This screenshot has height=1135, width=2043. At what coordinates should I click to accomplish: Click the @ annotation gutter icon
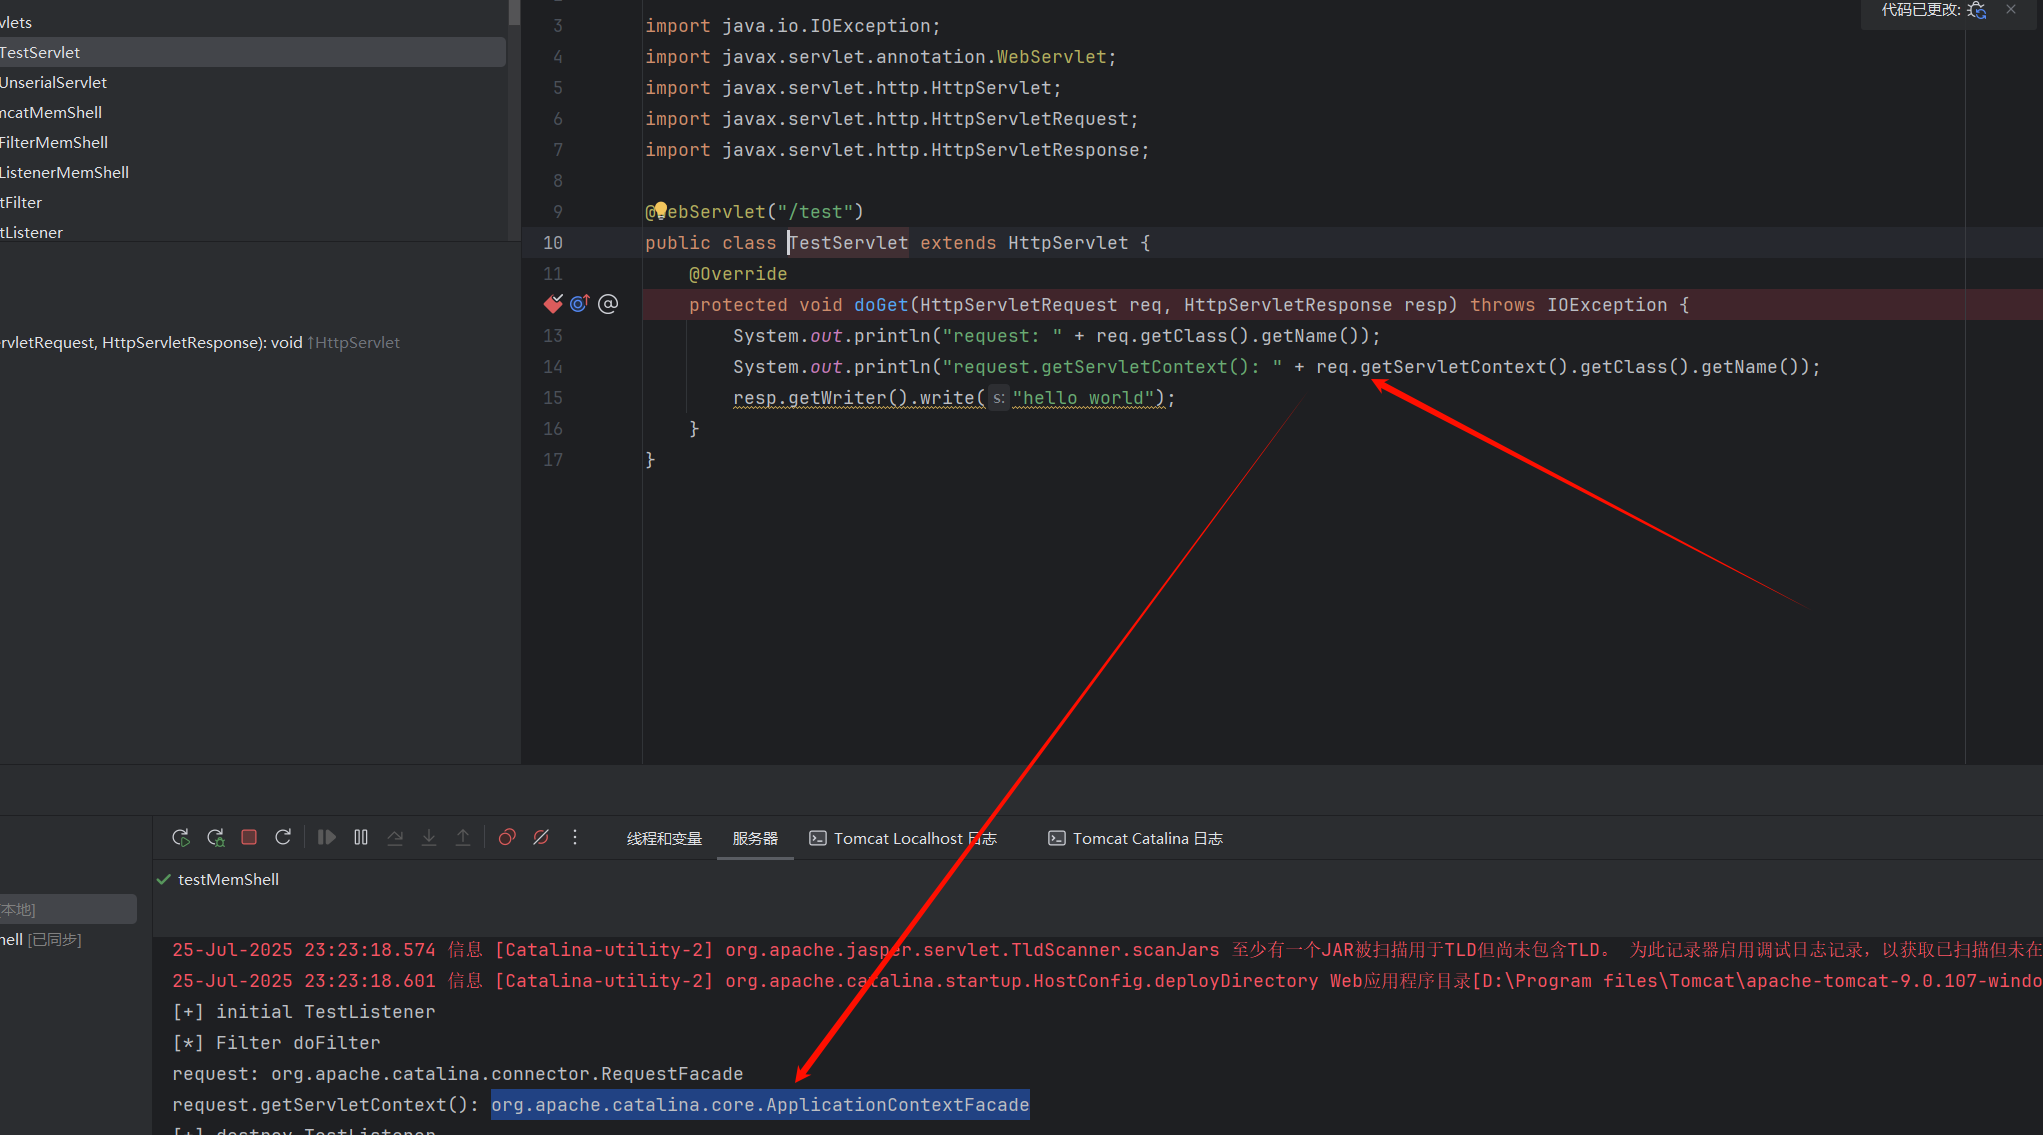click(608, 304)
